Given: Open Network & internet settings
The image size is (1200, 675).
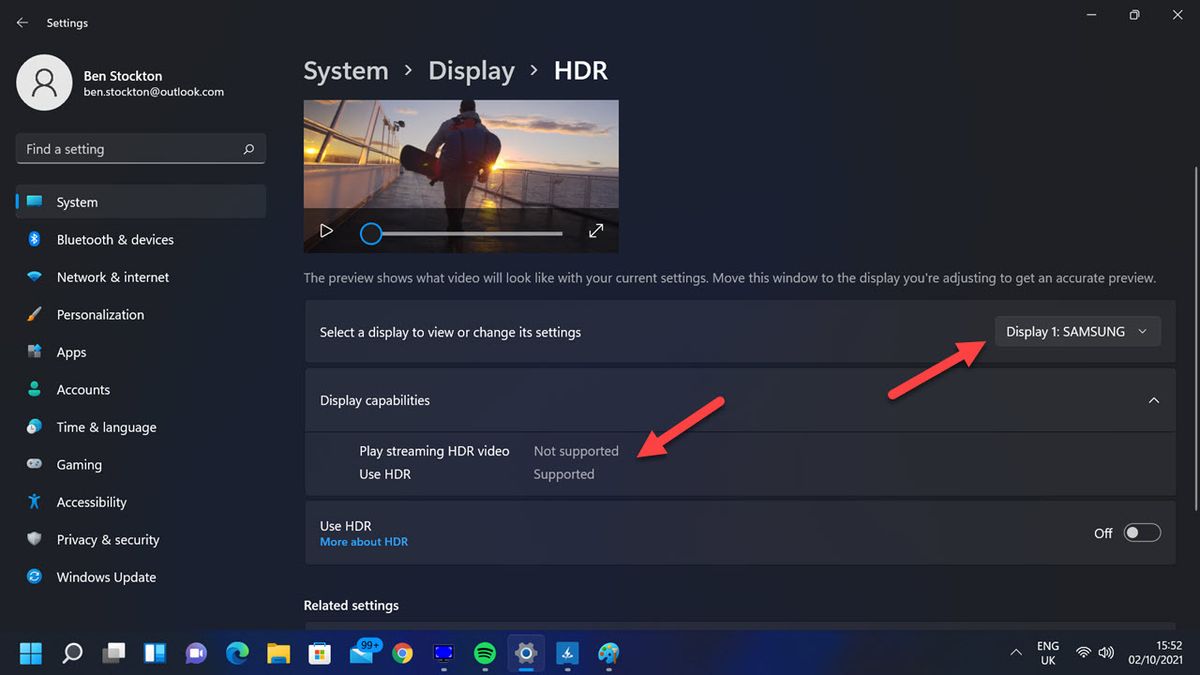Looking at the screenshot, I should [112, 277].
